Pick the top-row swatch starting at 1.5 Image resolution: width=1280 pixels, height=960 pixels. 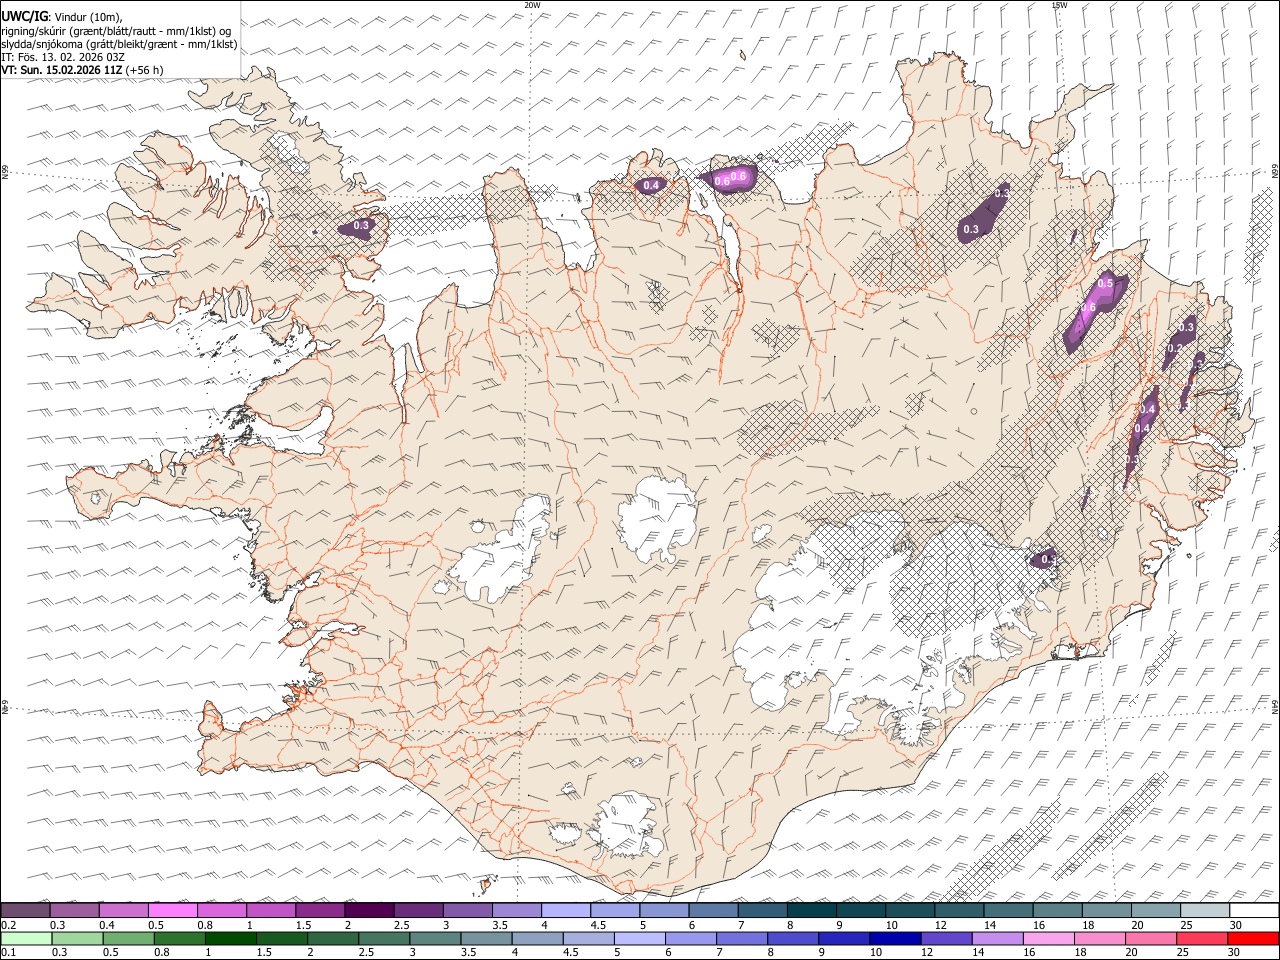point(320,910)
